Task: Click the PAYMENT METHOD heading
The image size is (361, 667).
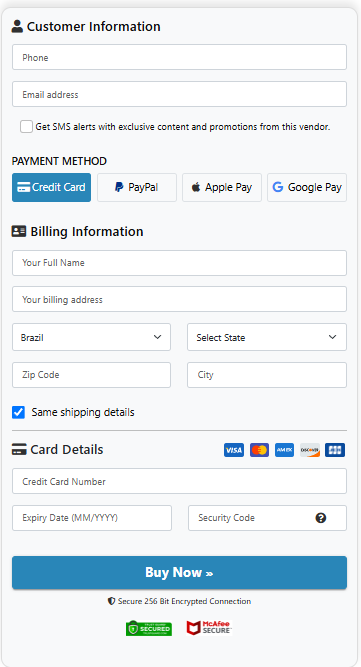Action: pyautogui.click(x=59, y=161)
